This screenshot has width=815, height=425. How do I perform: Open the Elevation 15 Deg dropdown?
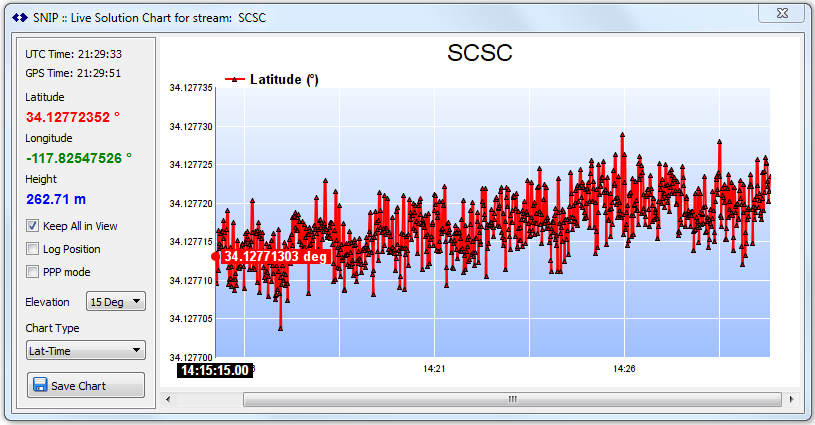(117, 301)
